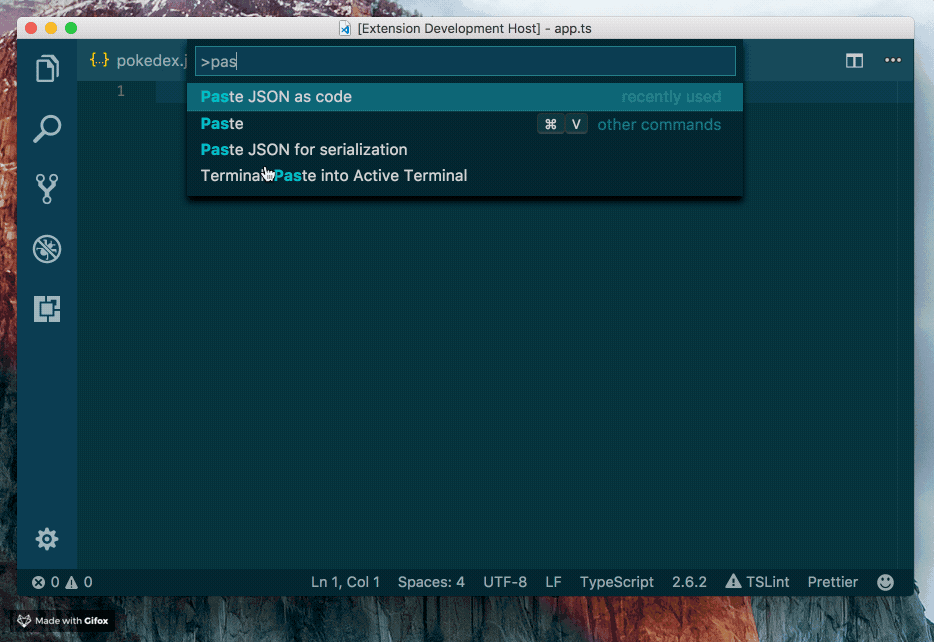Image resolution: width=934 pixels, height=642 pixels.
Task: Open the Debug view
Action: 47,249
